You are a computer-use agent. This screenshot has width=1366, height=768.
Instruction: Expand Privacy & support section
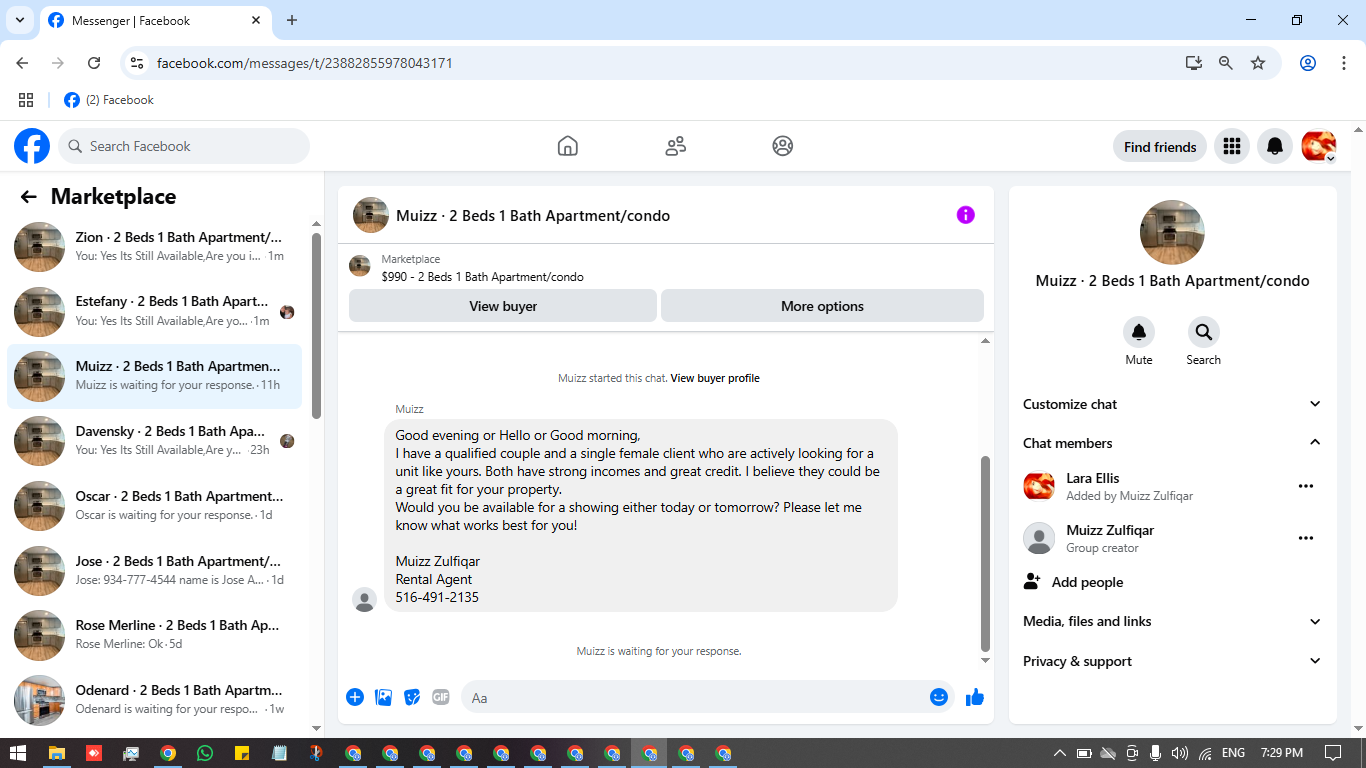pyautogui.click(x=1172, y=661)
